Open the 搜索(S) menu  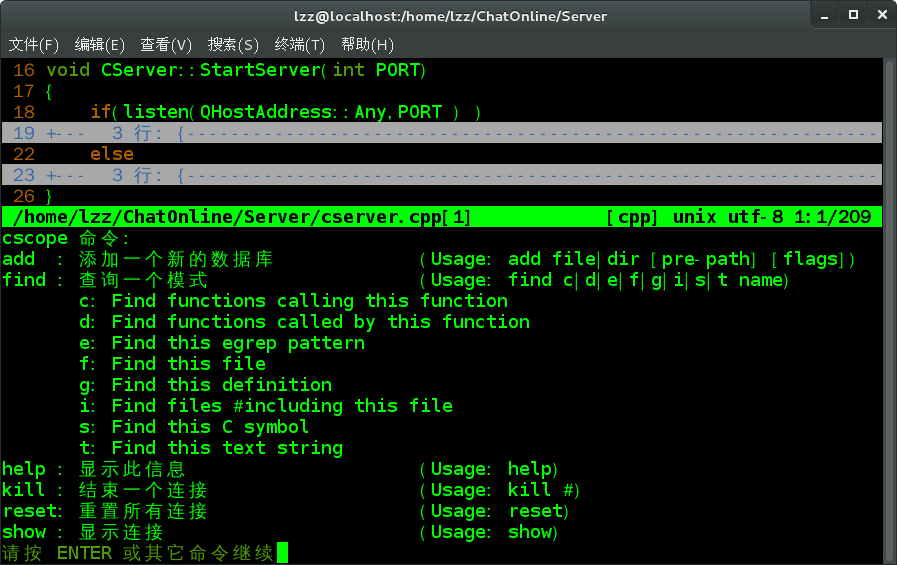pos(233,45)
